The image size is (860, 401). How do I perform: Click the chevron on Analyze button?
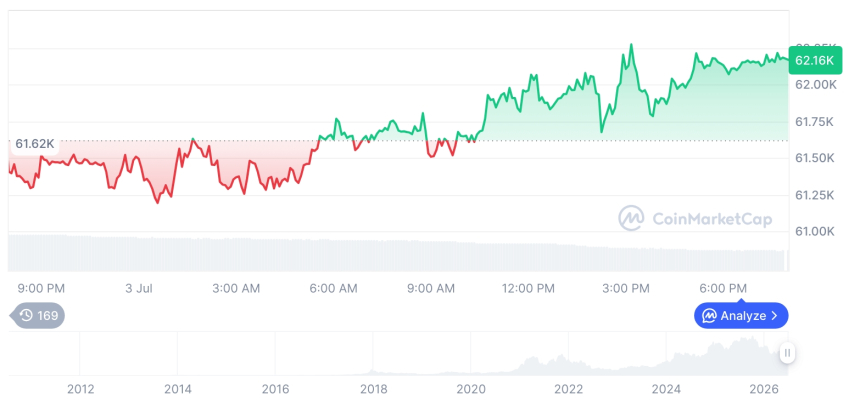tap(774, 315)
